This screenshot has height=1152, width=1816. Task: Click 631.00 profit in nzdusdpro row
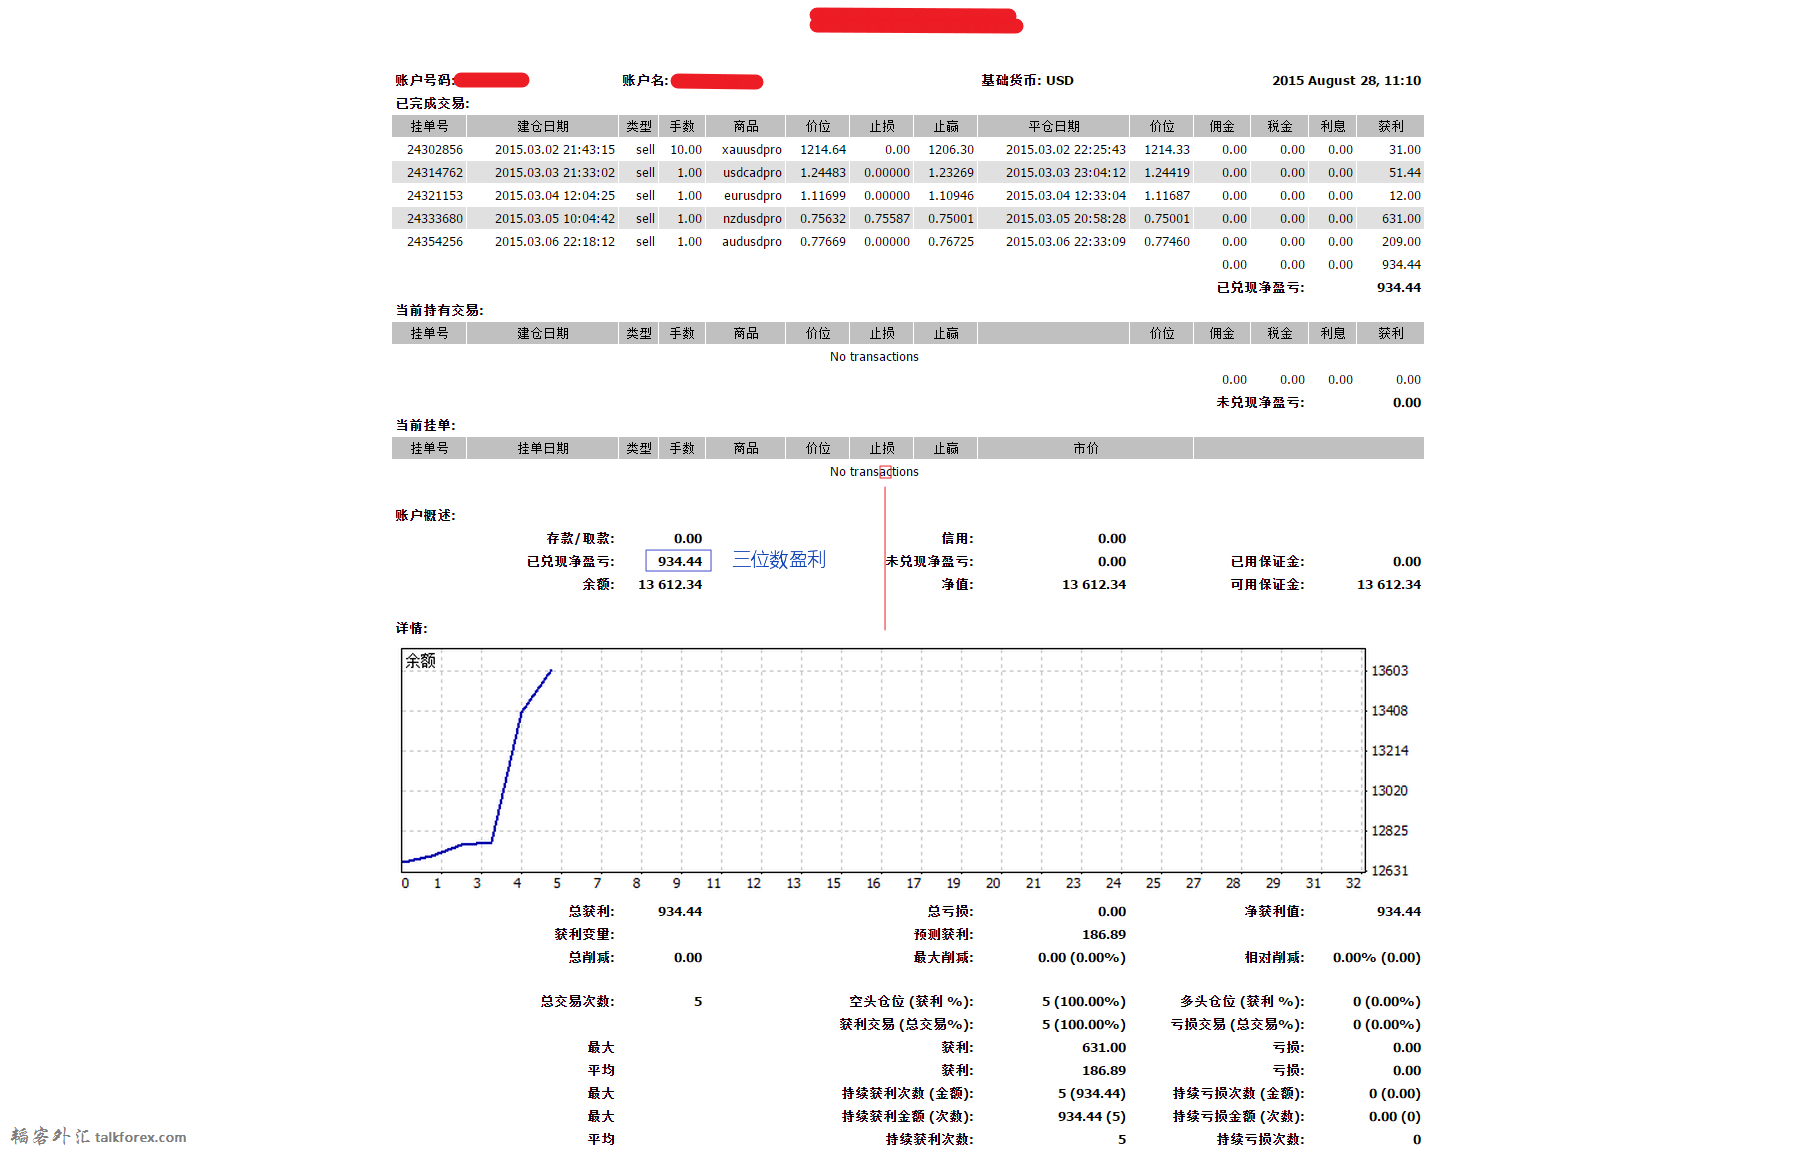point(1401,219)
